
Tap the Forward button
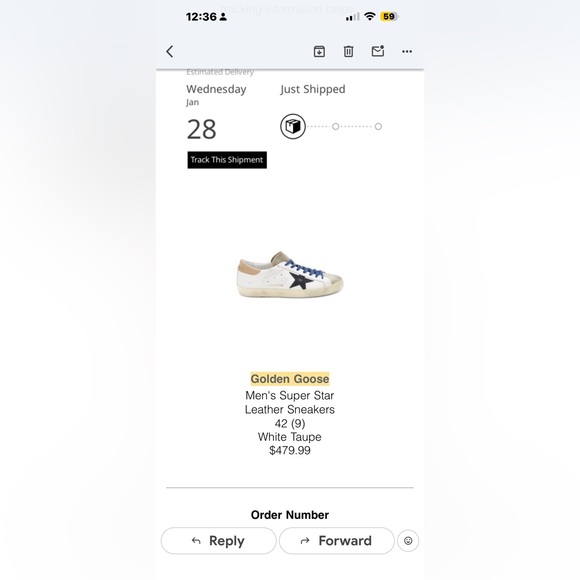pos(337,541)
